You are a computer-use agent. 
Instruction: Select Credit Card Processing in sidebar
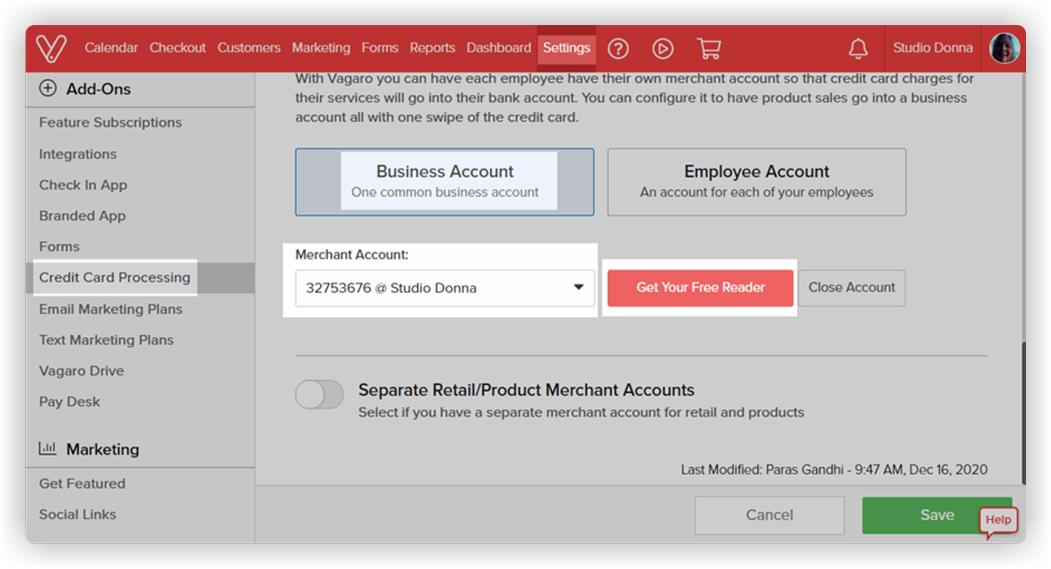coord(115,277)
